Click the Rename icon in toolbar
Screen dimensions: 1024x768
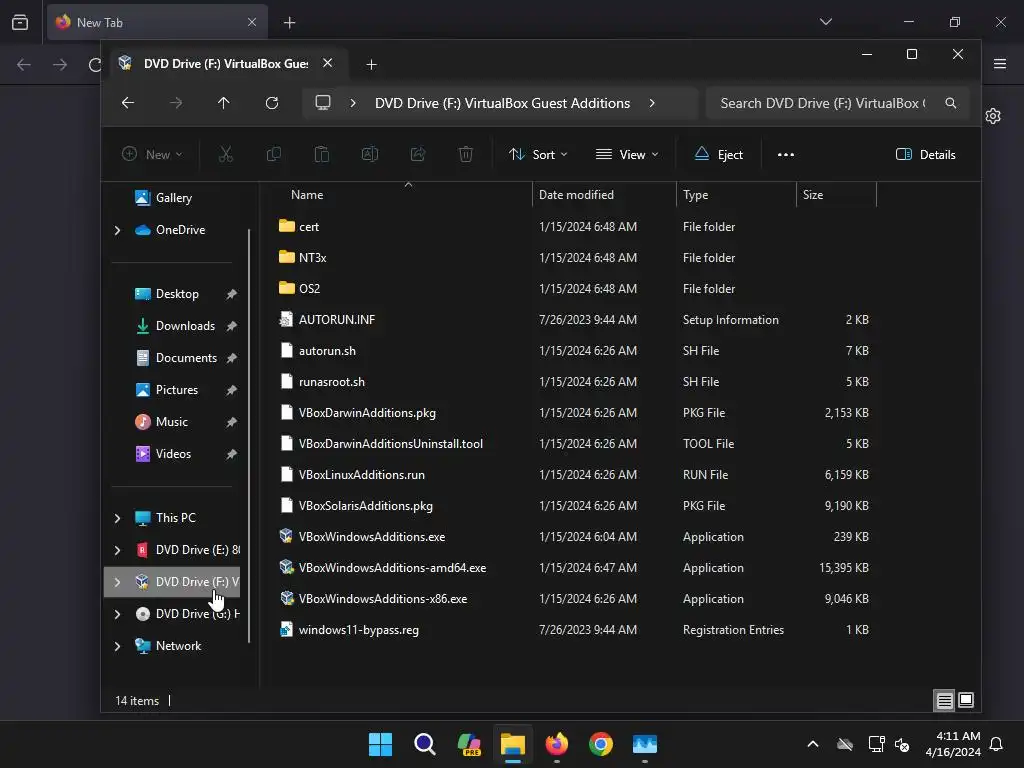pos(370,154)
